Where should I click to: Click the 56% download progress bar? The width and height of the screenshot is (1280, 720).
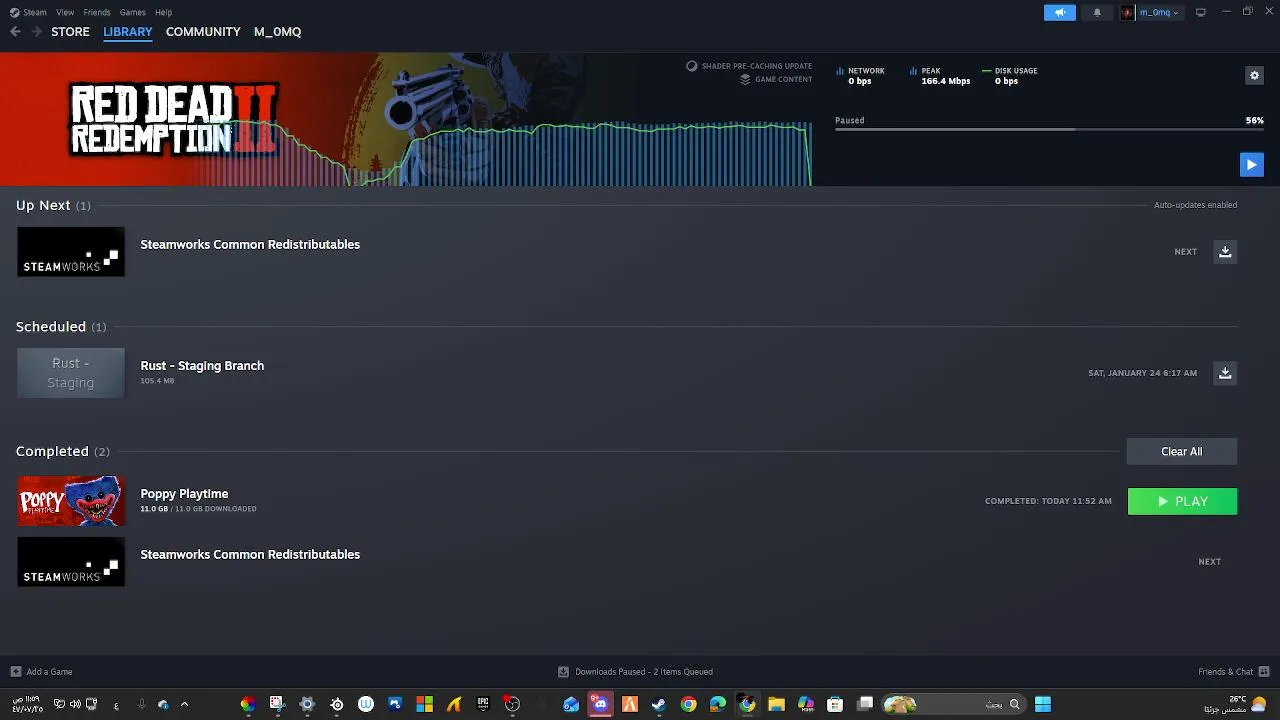coord(1049,129)
